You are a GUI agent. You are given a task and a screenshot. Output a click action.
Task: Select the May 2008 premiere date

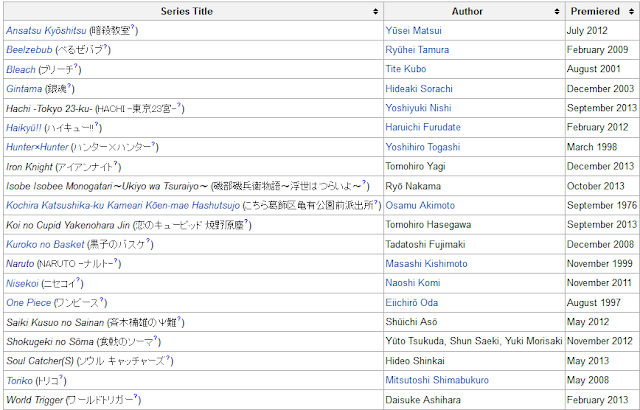(x=588, y=380)
